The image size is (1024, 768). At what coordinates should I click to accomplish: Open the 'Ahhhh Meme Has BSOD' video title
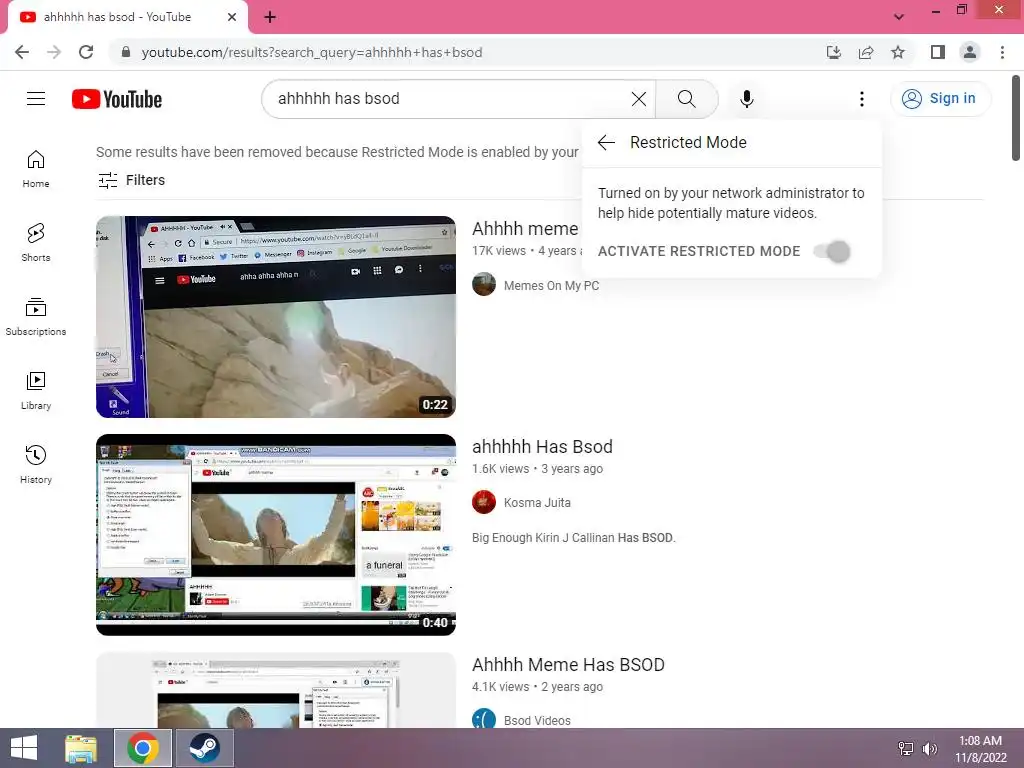click(x=568, y=665)
